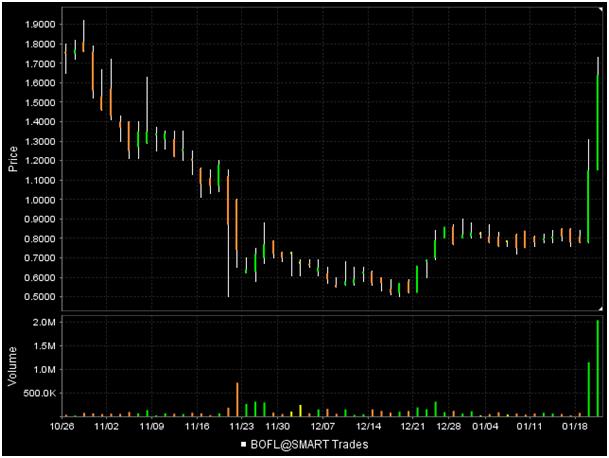Select the 0.5000 price axis label
The image size is (609, 458).
pyautogui.click(x=40, y=297)
